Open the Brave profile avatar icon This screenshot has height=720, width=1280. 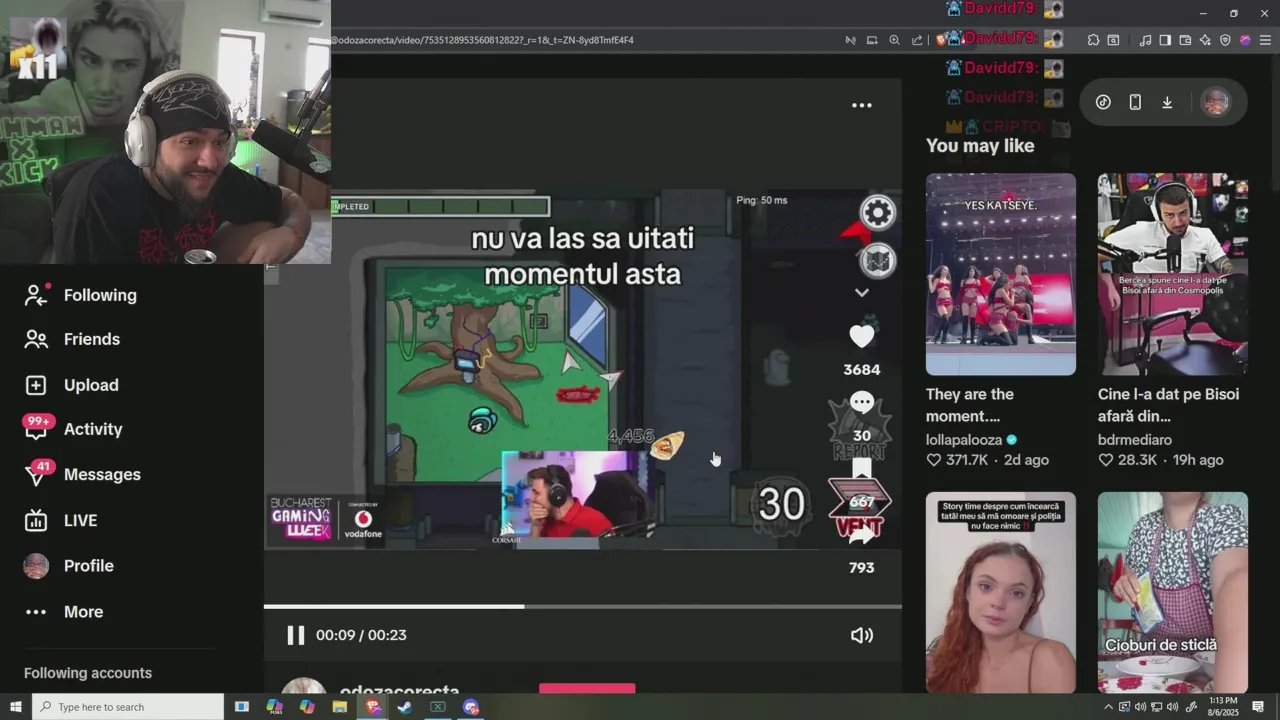[1245, 40]
